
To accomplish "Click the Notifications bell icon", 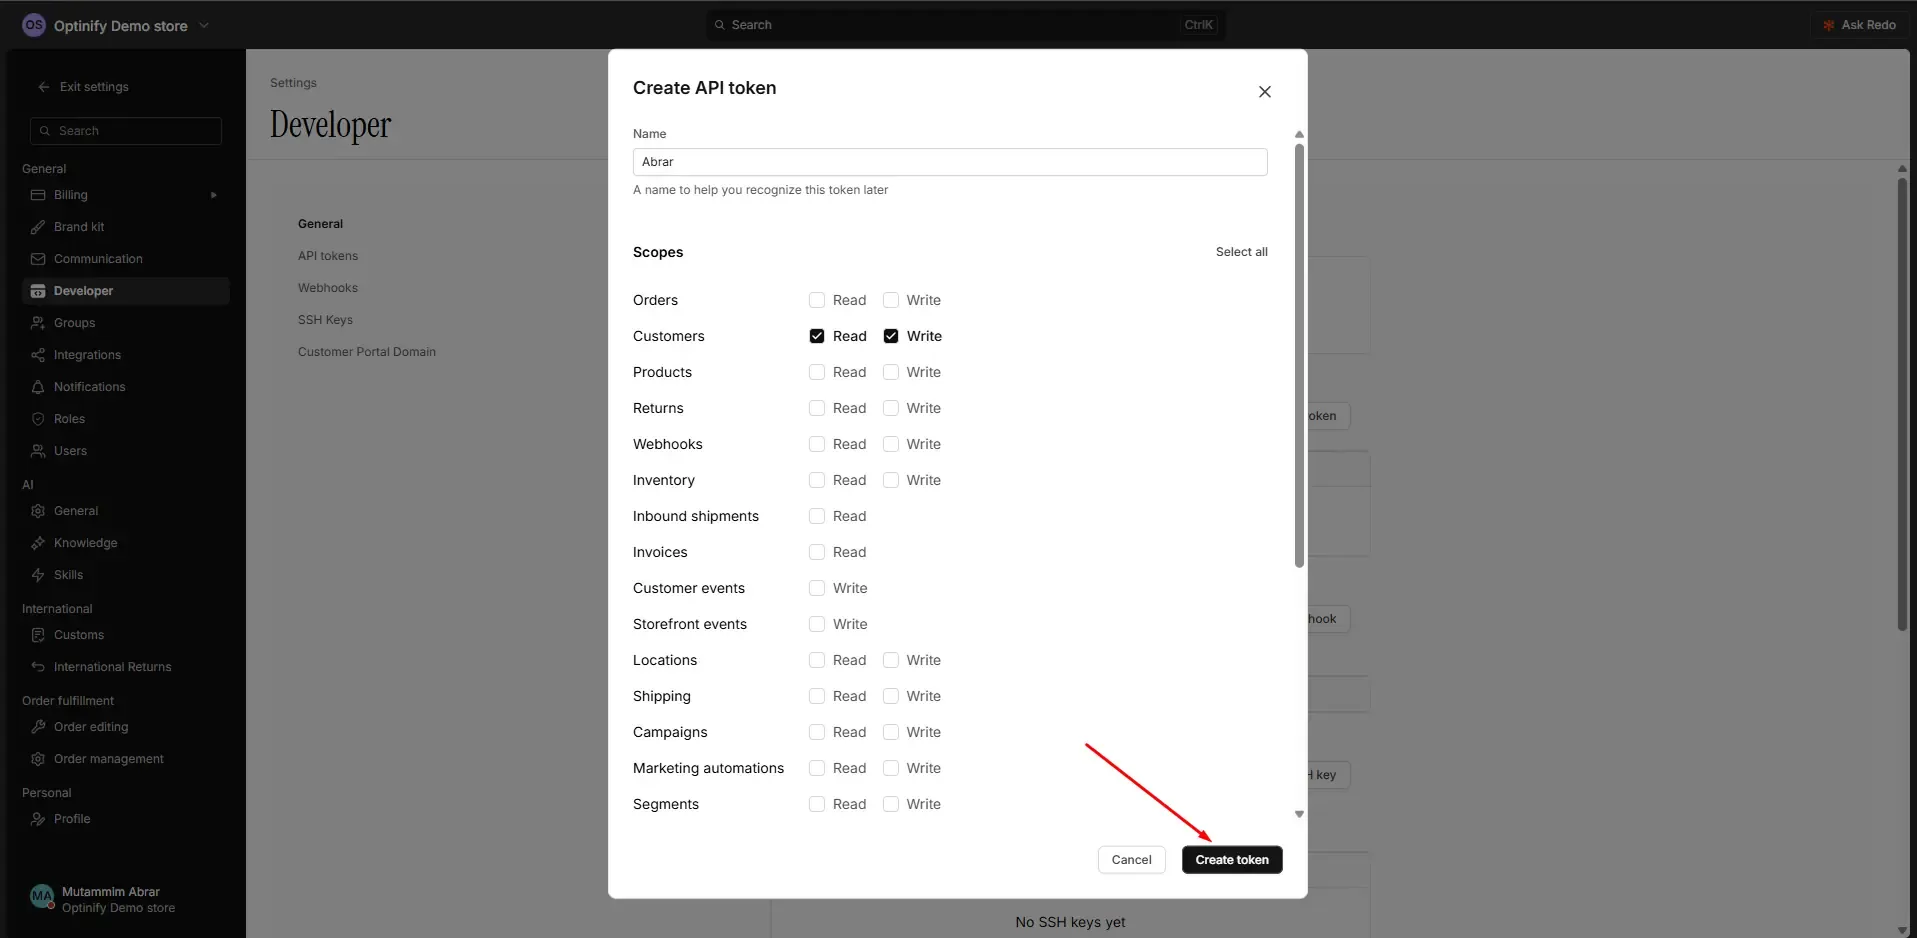I will [38, 387].
